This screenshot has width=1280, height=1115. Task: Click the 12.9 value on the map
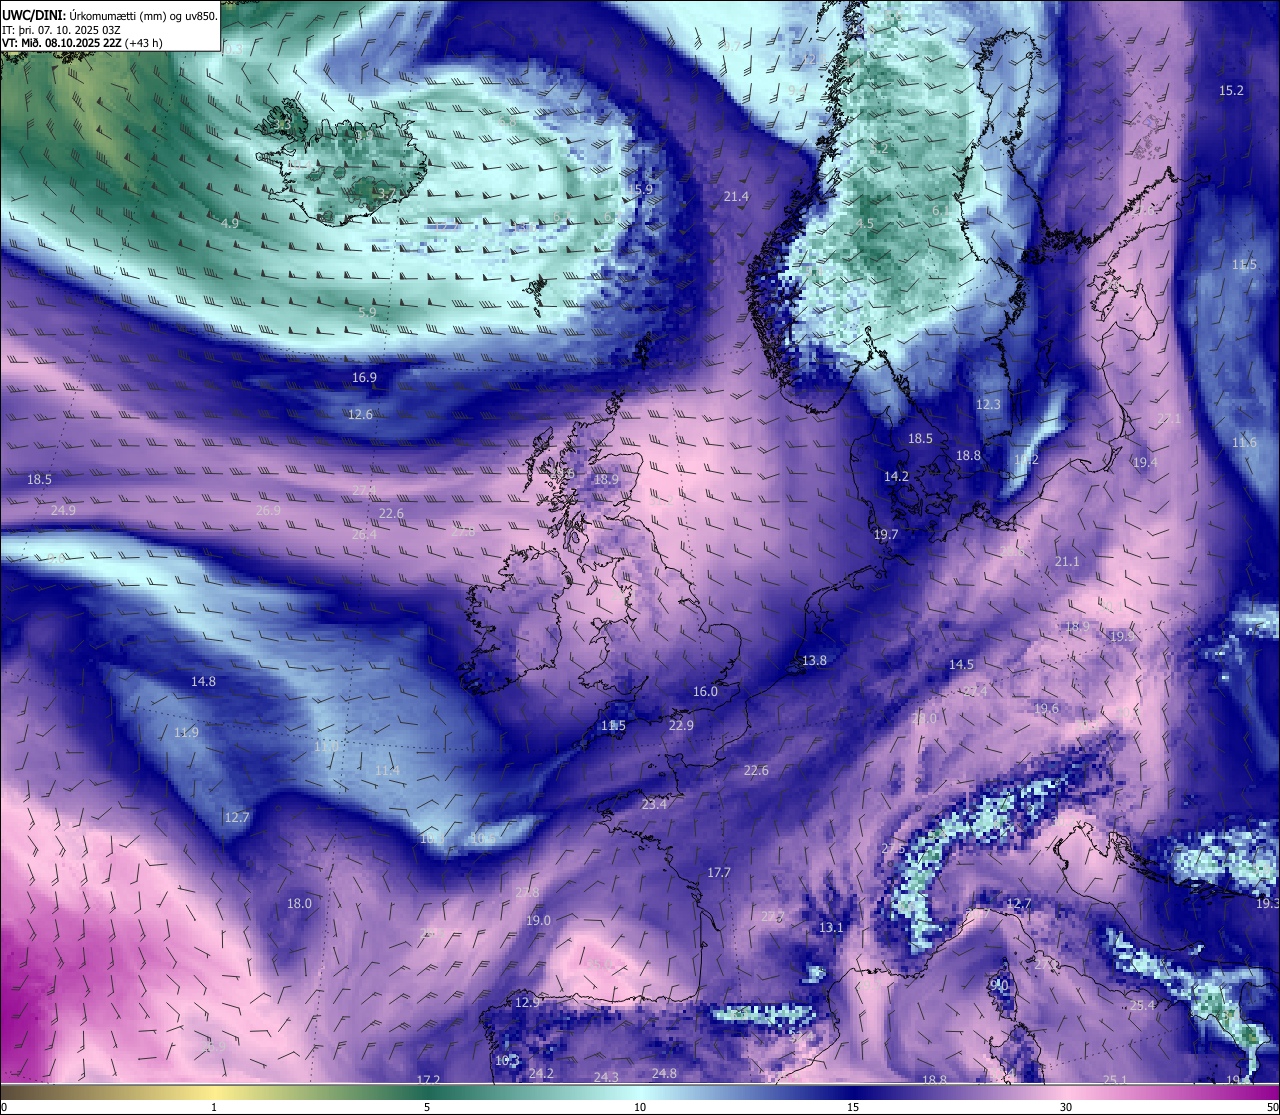coord(527,1003)
